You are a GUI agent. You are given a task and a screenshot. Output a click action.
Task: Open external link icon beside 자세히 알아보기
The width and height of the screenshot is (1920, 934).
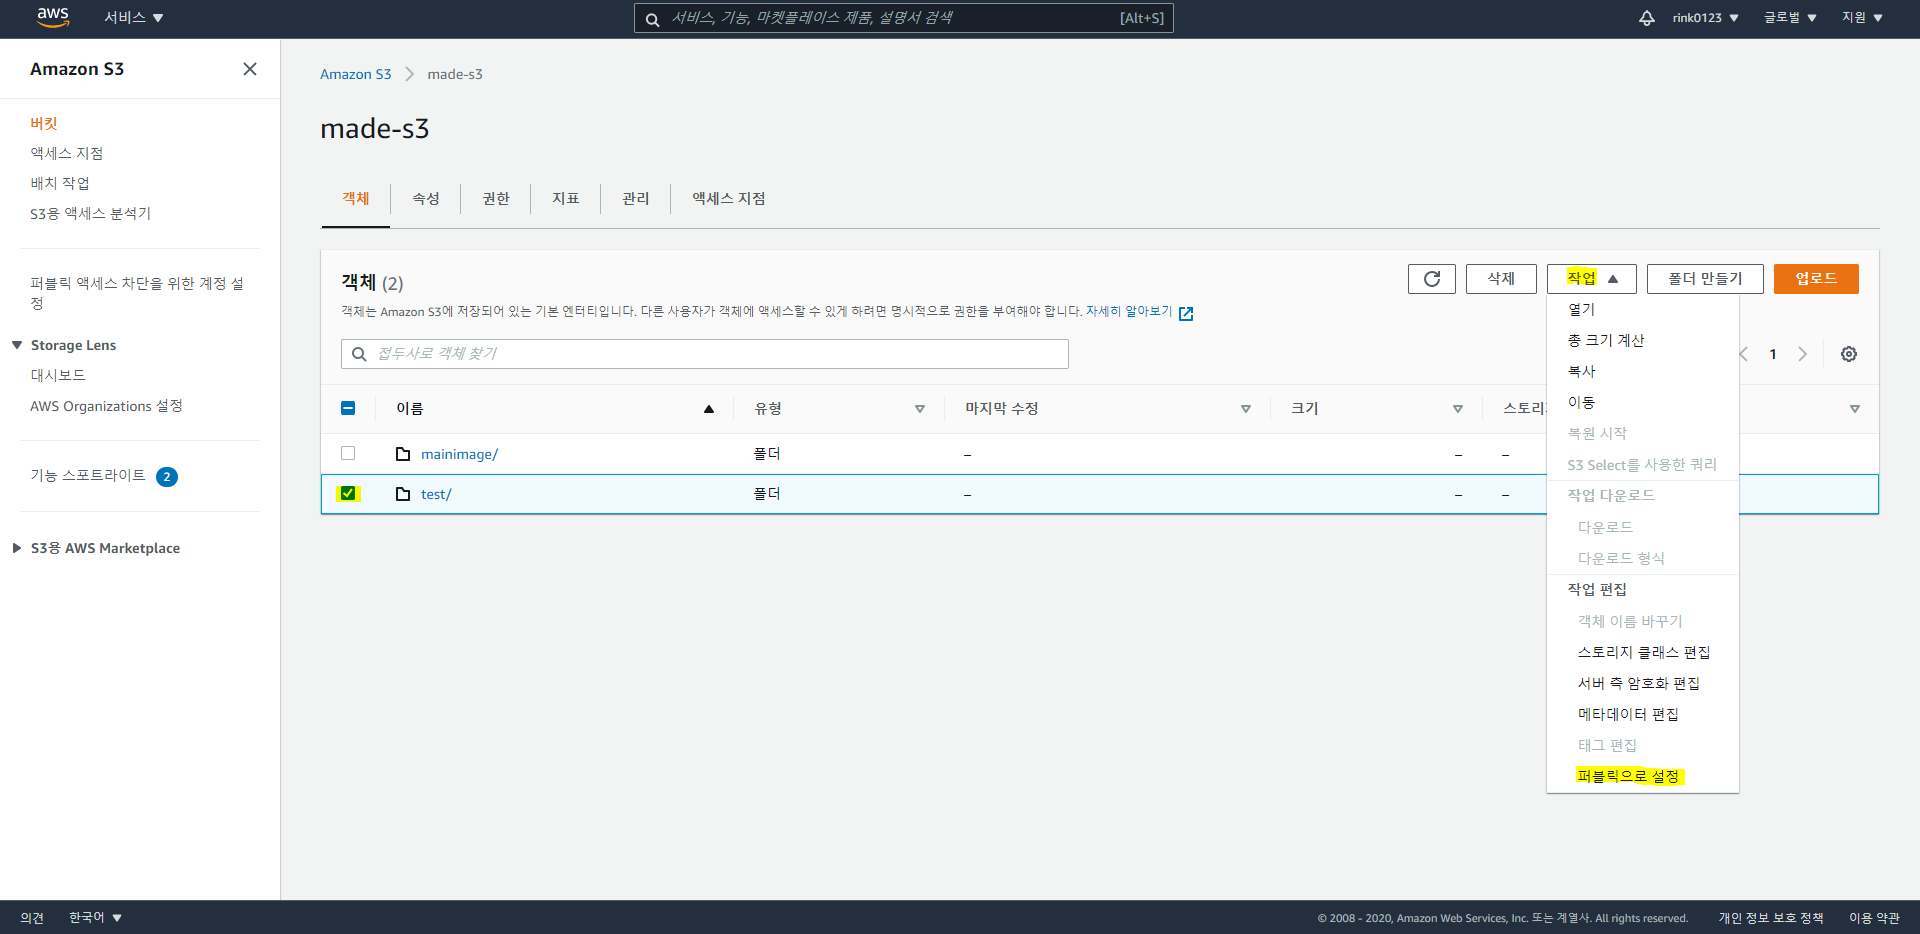coord(1186,313)
